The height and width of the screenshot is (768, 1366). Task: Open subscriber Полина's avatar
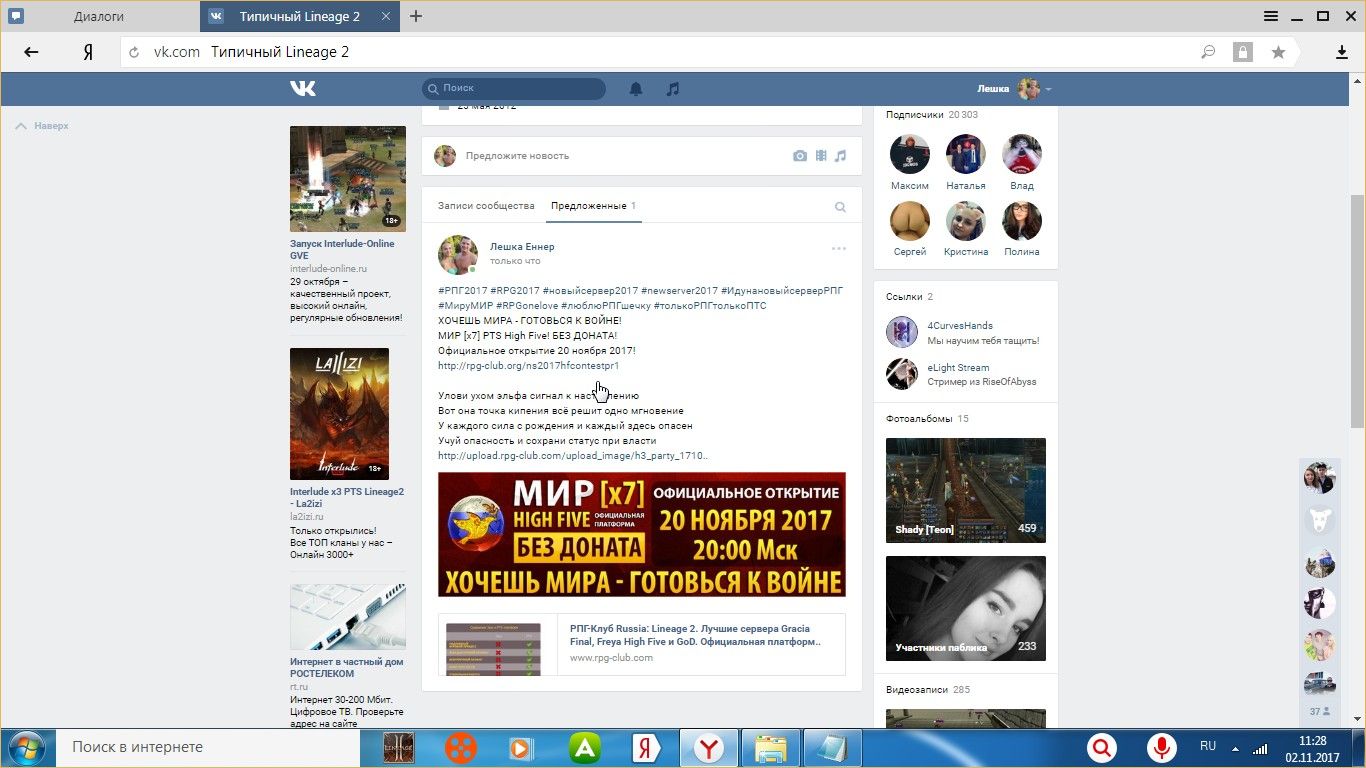[1022, 221]
